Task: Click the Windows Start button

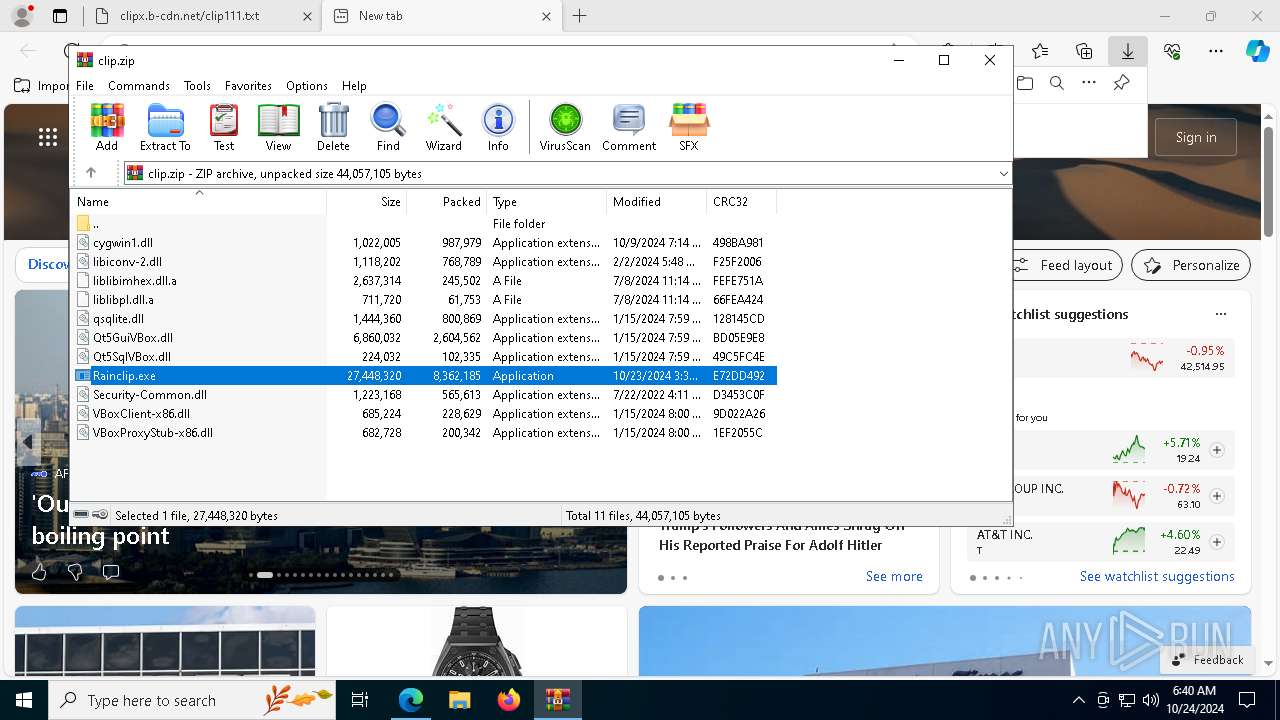Action: [24, 700]
